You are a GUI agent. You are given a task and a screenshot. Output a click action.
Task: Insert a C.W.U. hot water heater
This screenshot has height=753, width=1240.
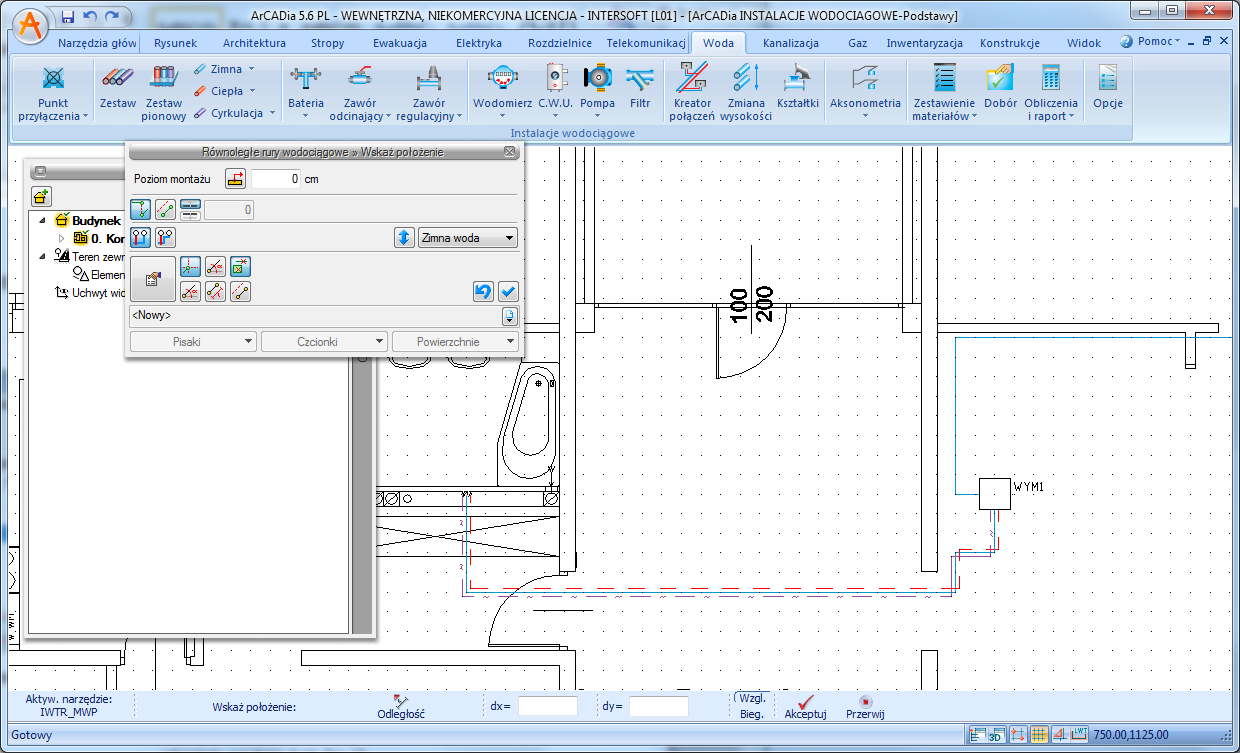555,92
